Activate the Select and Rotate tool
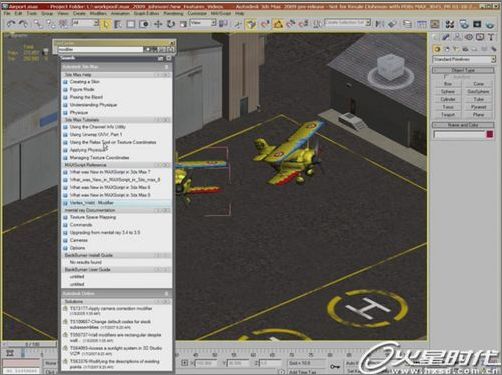This screenshot has height=375, width=502. (171, 24)
